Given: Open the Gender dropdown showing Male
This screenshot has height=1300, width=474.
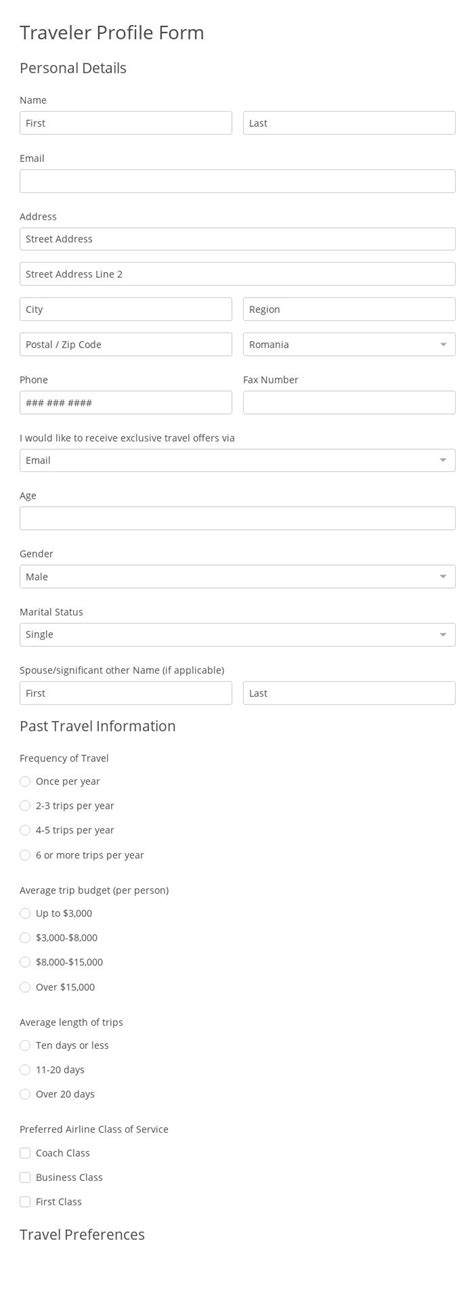Looking at the screenshot, I should pyautogui.click(x=237, y=577).
